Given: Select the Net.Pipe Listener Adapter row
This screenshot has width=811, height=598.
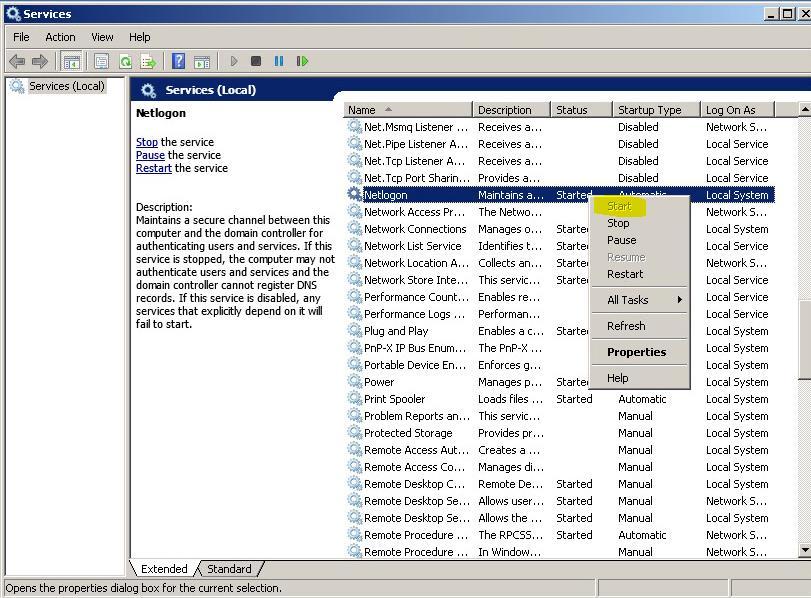Looking at the screenshot, I should coord(561,144).
